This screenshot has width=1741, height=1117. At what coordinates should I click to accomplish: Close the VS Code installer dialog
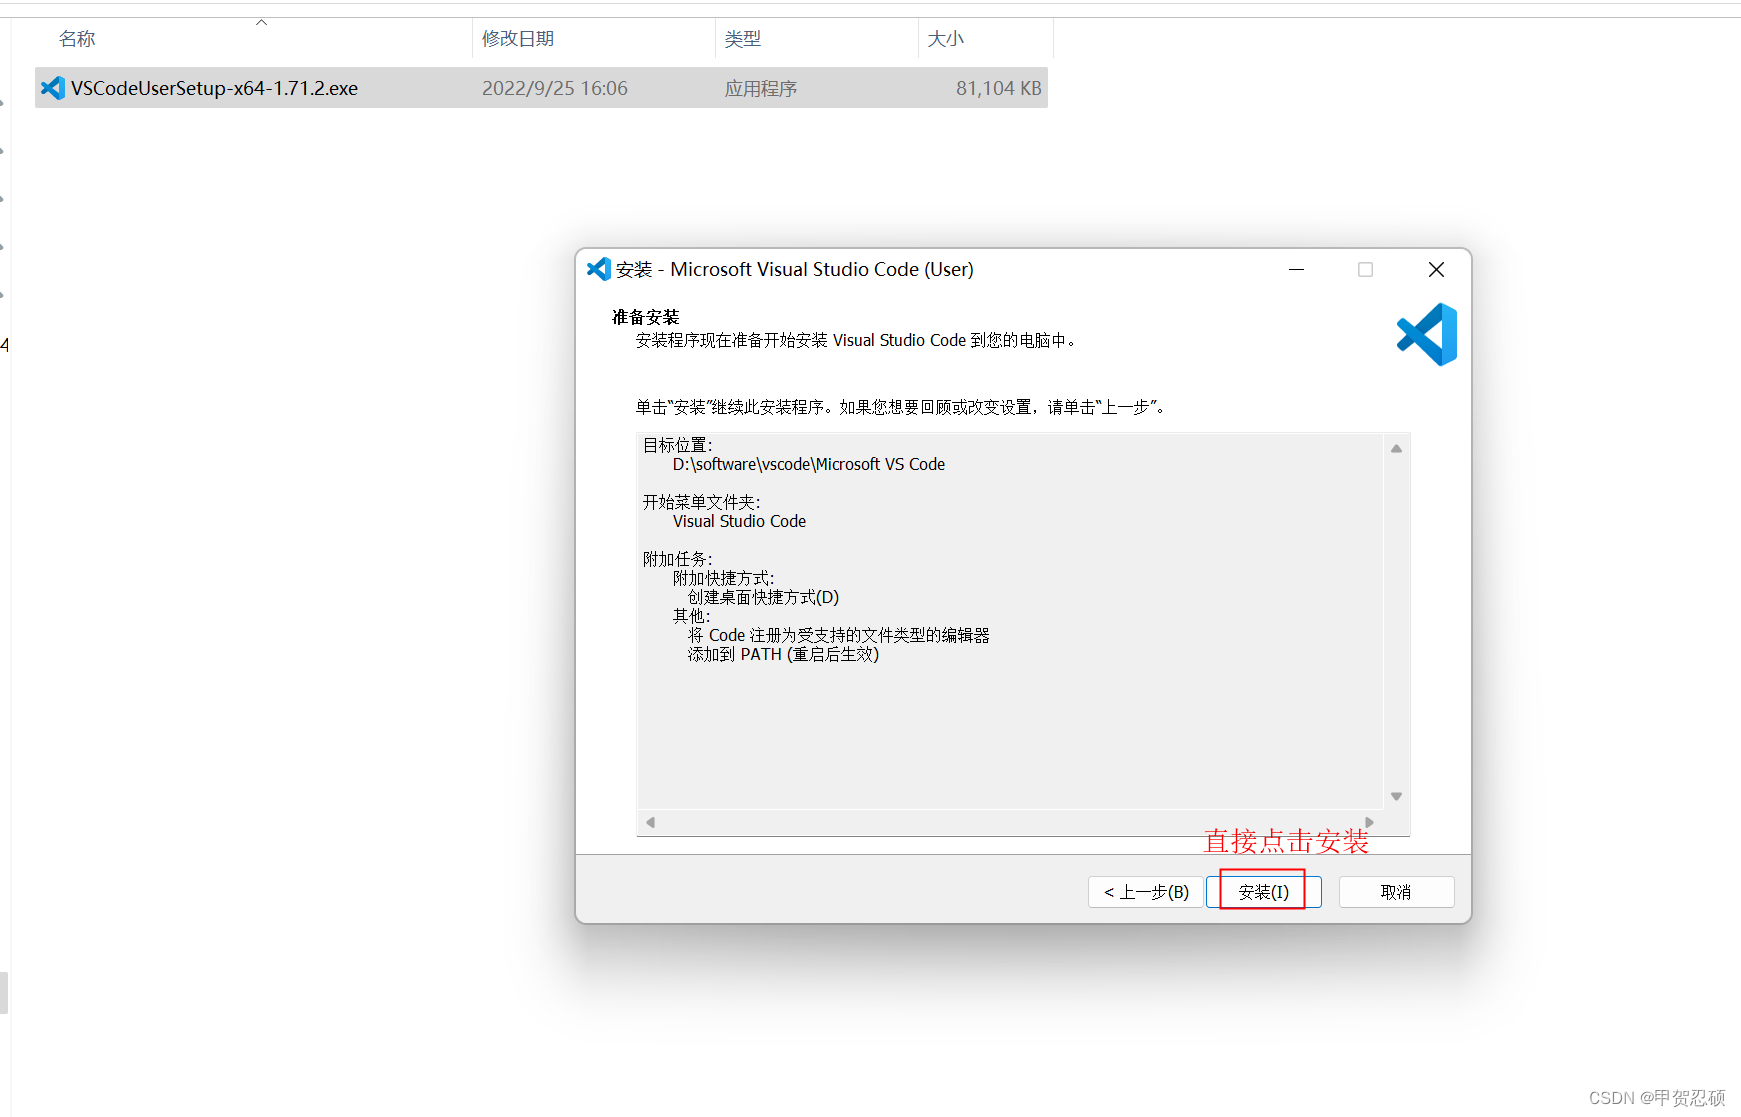(1436, 270)
